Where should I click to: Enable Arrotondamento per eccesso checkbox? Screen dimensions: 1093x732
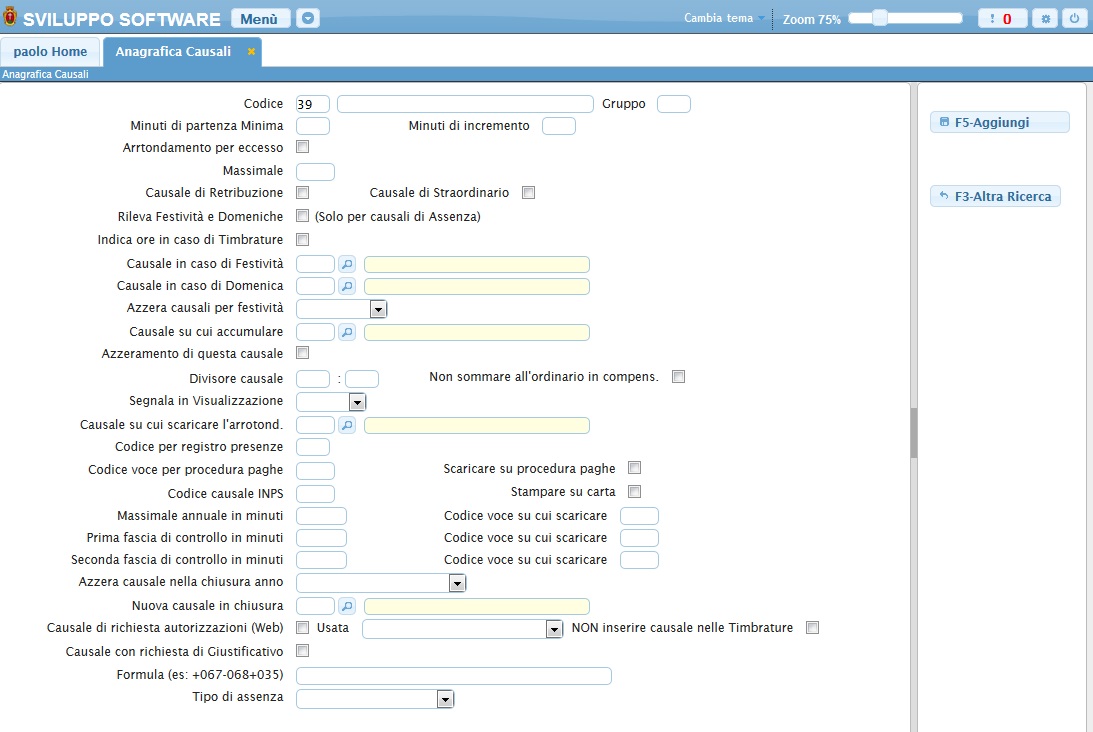(302, 147)
